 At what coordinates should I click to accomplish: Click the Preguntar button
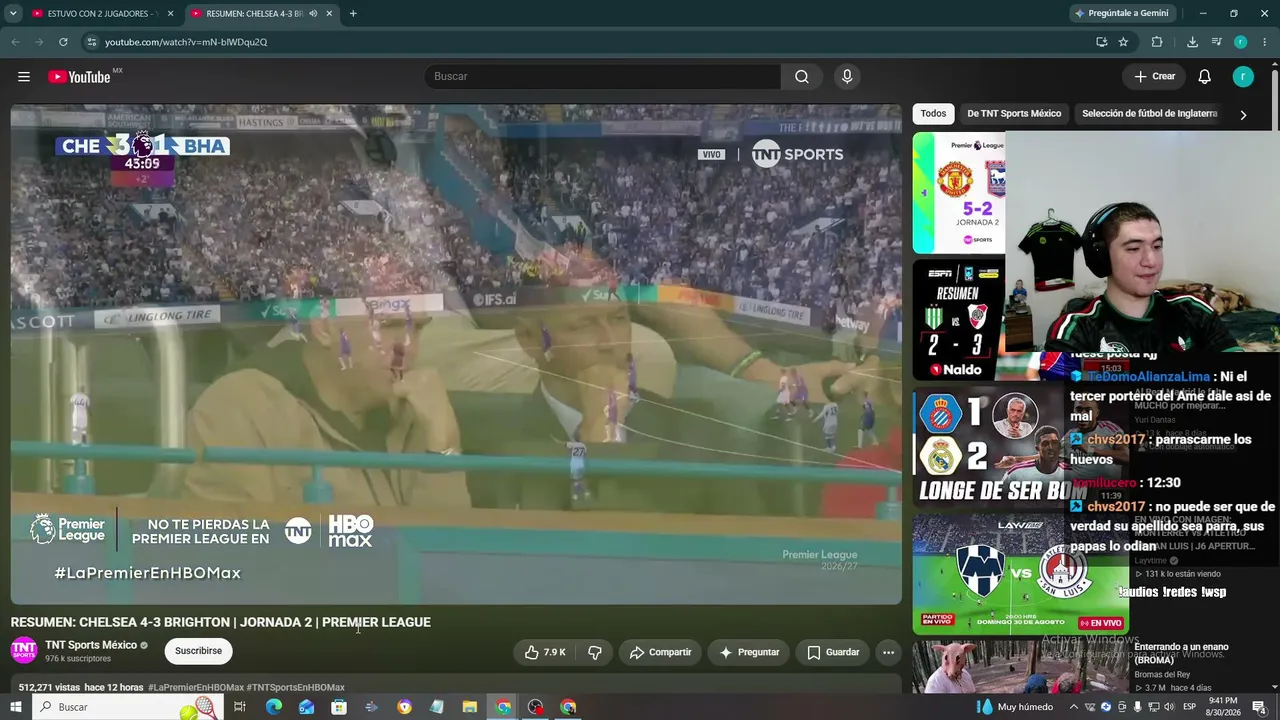(x=749, y=652)
